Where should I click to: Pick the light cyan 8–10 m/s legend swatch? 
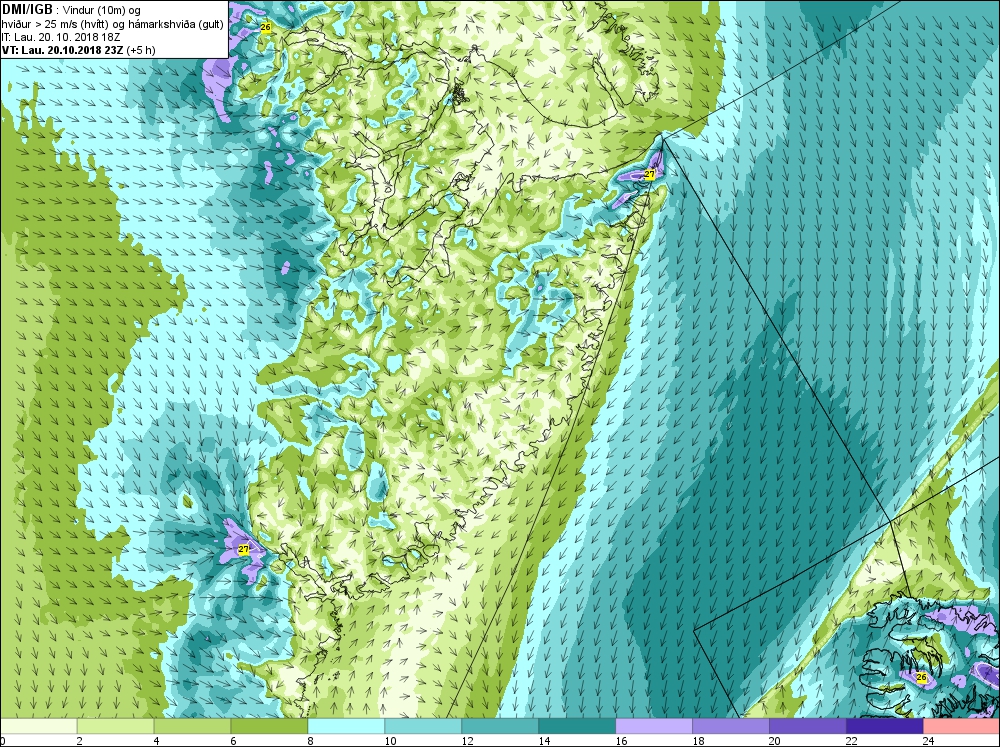(346, 727)
